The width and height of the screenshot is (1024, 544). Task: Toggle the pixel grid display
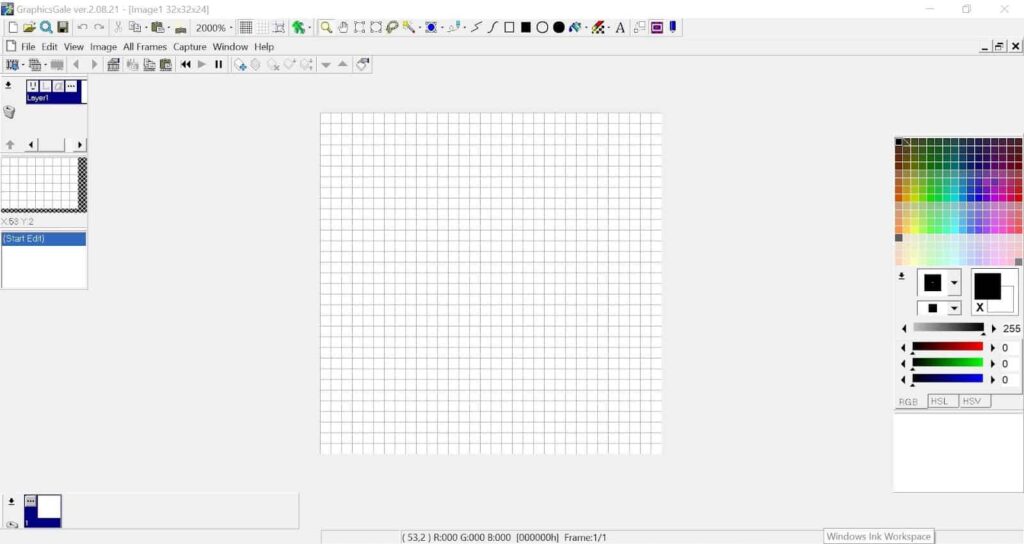246,27
